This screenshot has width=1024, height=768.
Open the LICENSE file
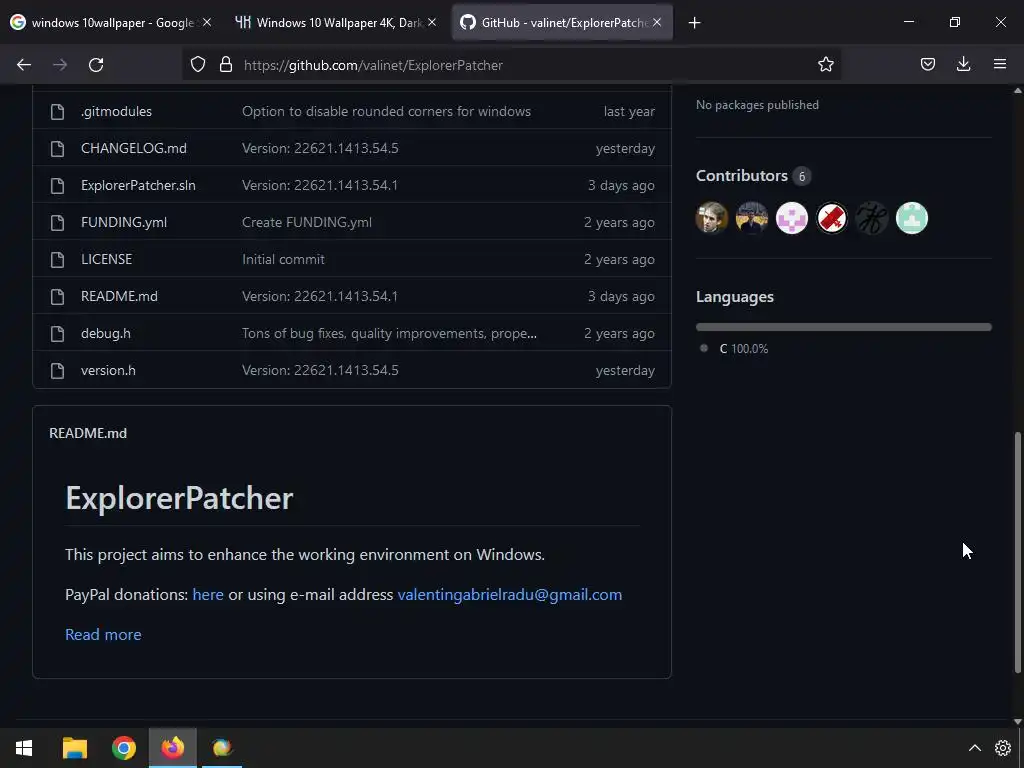[x=106, y=259]
